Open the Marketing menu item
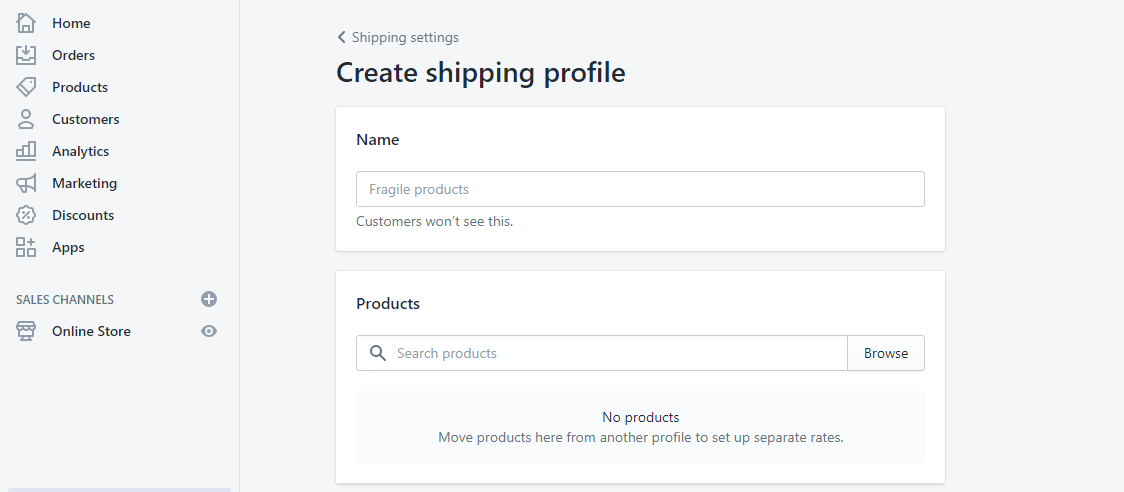Screen dimensions: 1124x492 [84, 183]
